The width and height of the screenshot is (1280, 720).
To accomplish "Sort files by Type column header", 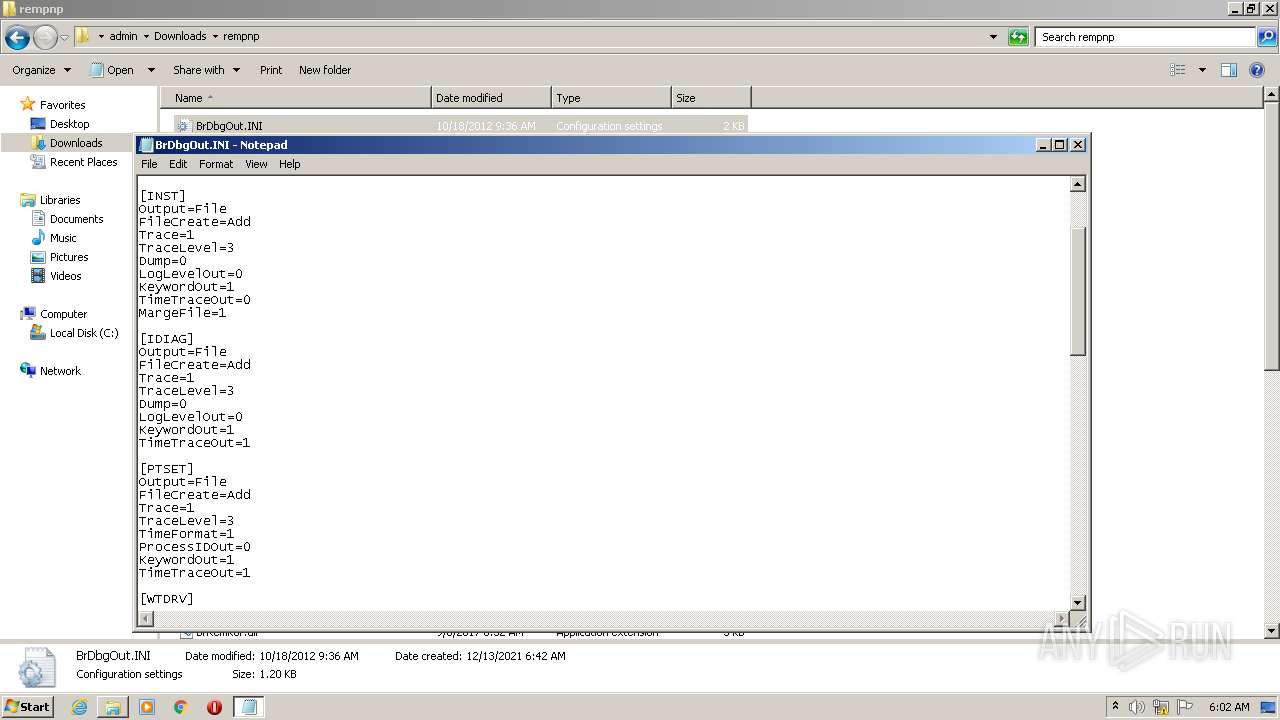I will [x=611, y=98].
